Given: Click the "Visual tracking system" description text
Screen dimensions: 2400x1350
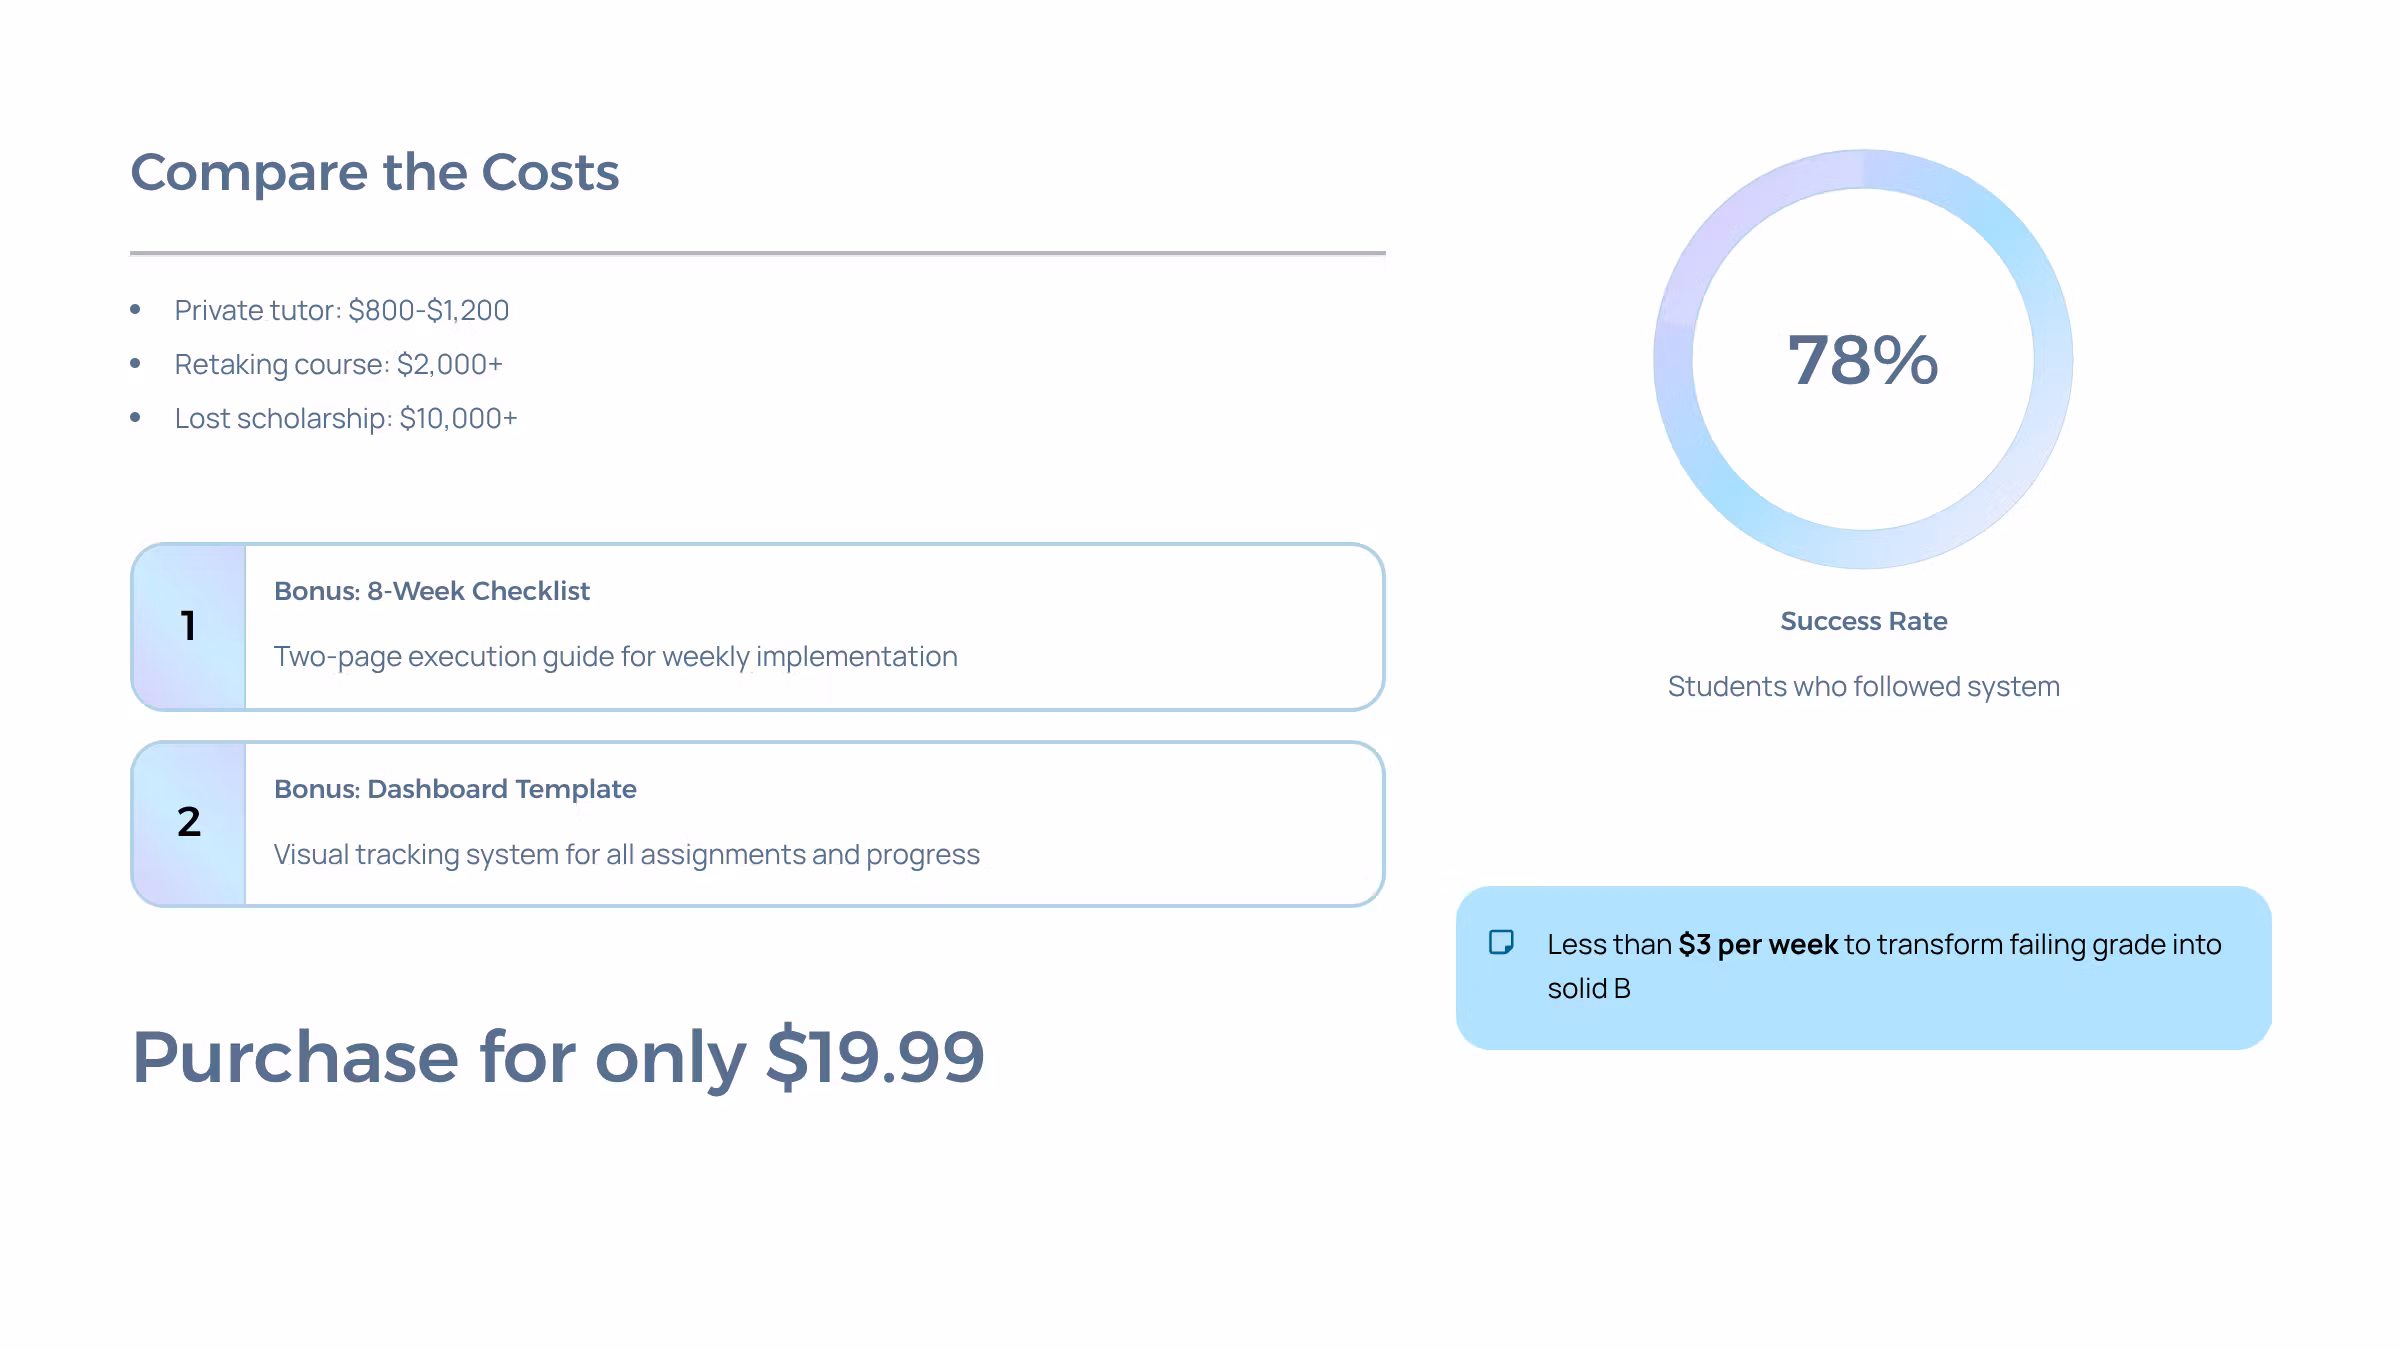Looking at the screenshot, I should pyautogui.click(x=626, y=854).
